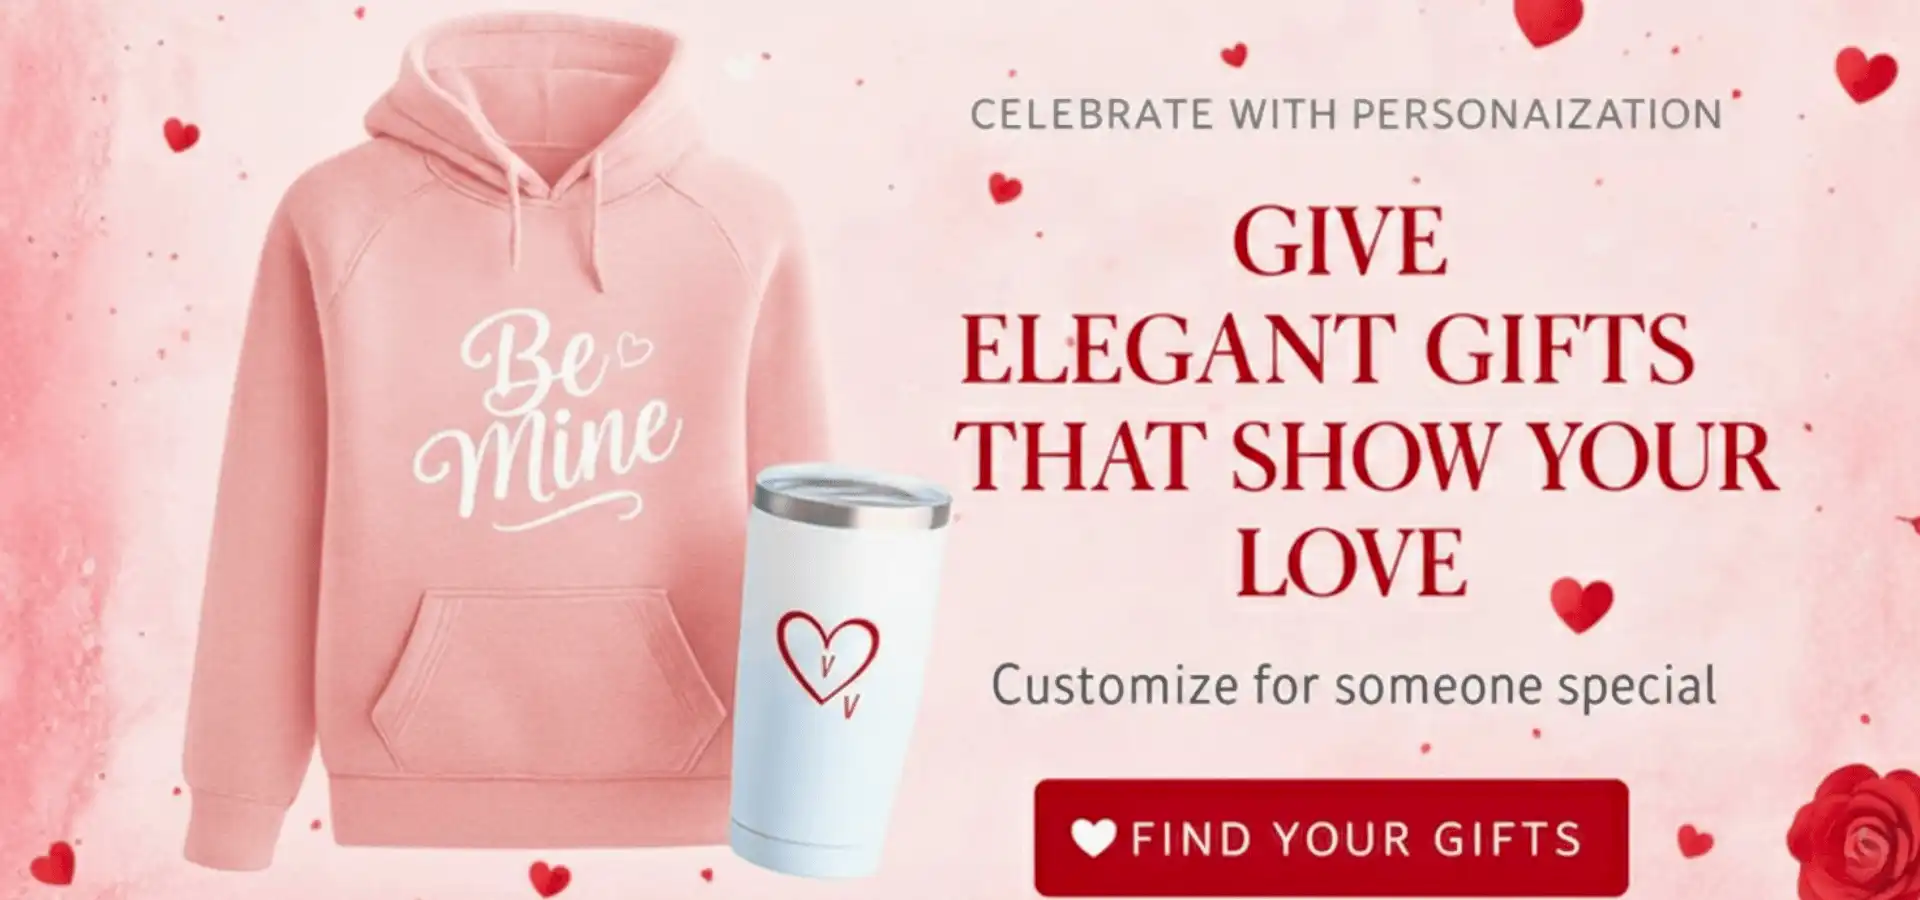Click the red heart right of the gifts button
Viewport: 1920px width, 900px height.
click(x=1694, y=841)
